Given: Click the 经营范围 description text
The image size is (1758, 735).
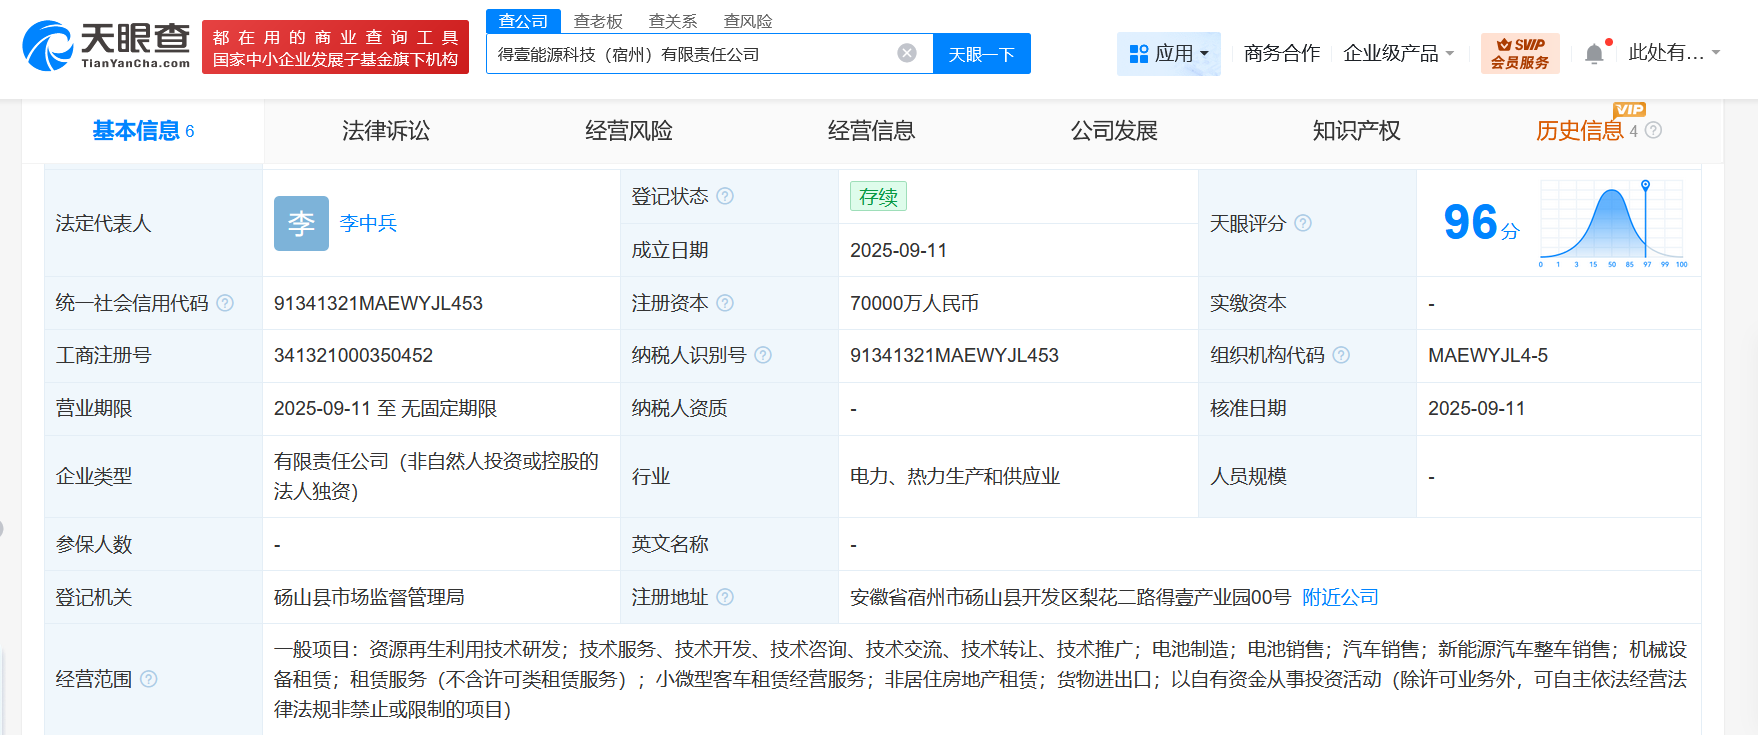Looking at the screenshot, I should 980,679.
